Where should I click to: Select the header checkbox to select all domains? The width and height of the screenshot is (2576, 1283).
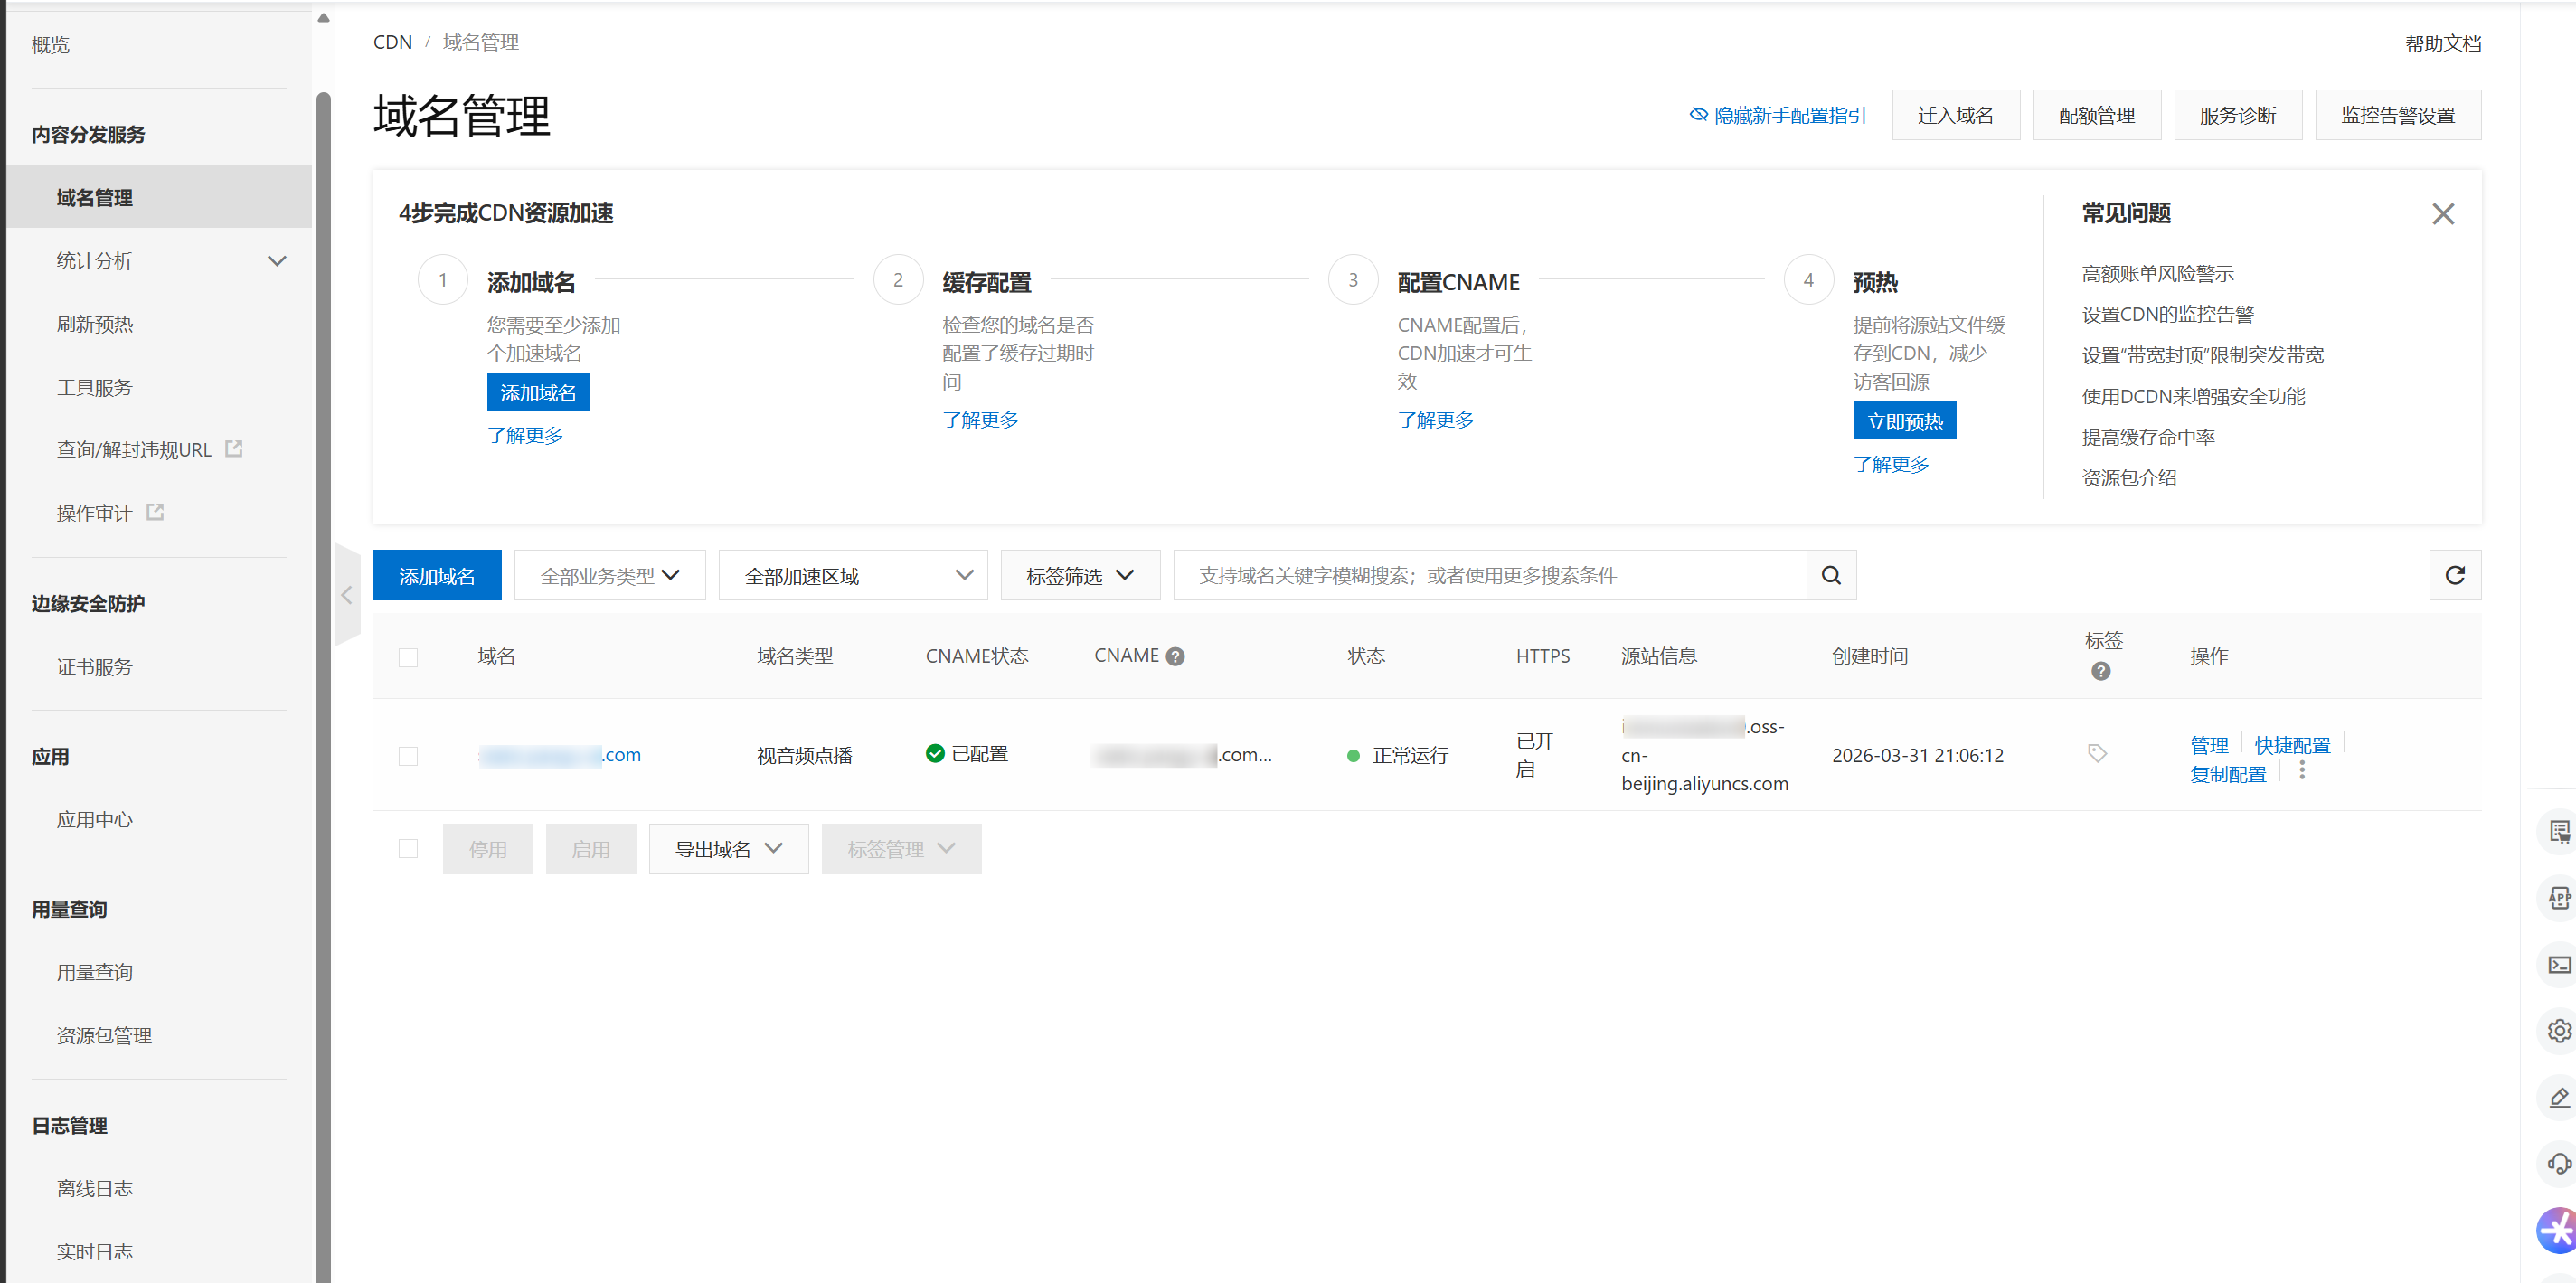(x=408, y=657)
